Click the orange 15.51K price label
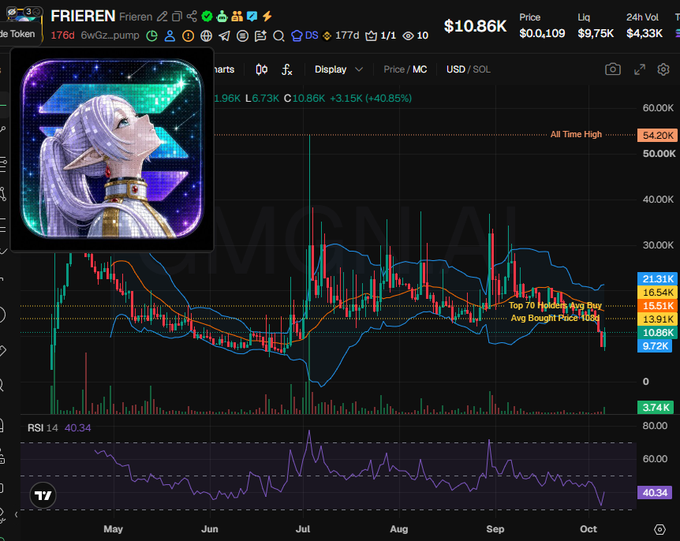Viewport: 680px width, 541px height. [x=657, y=306]
